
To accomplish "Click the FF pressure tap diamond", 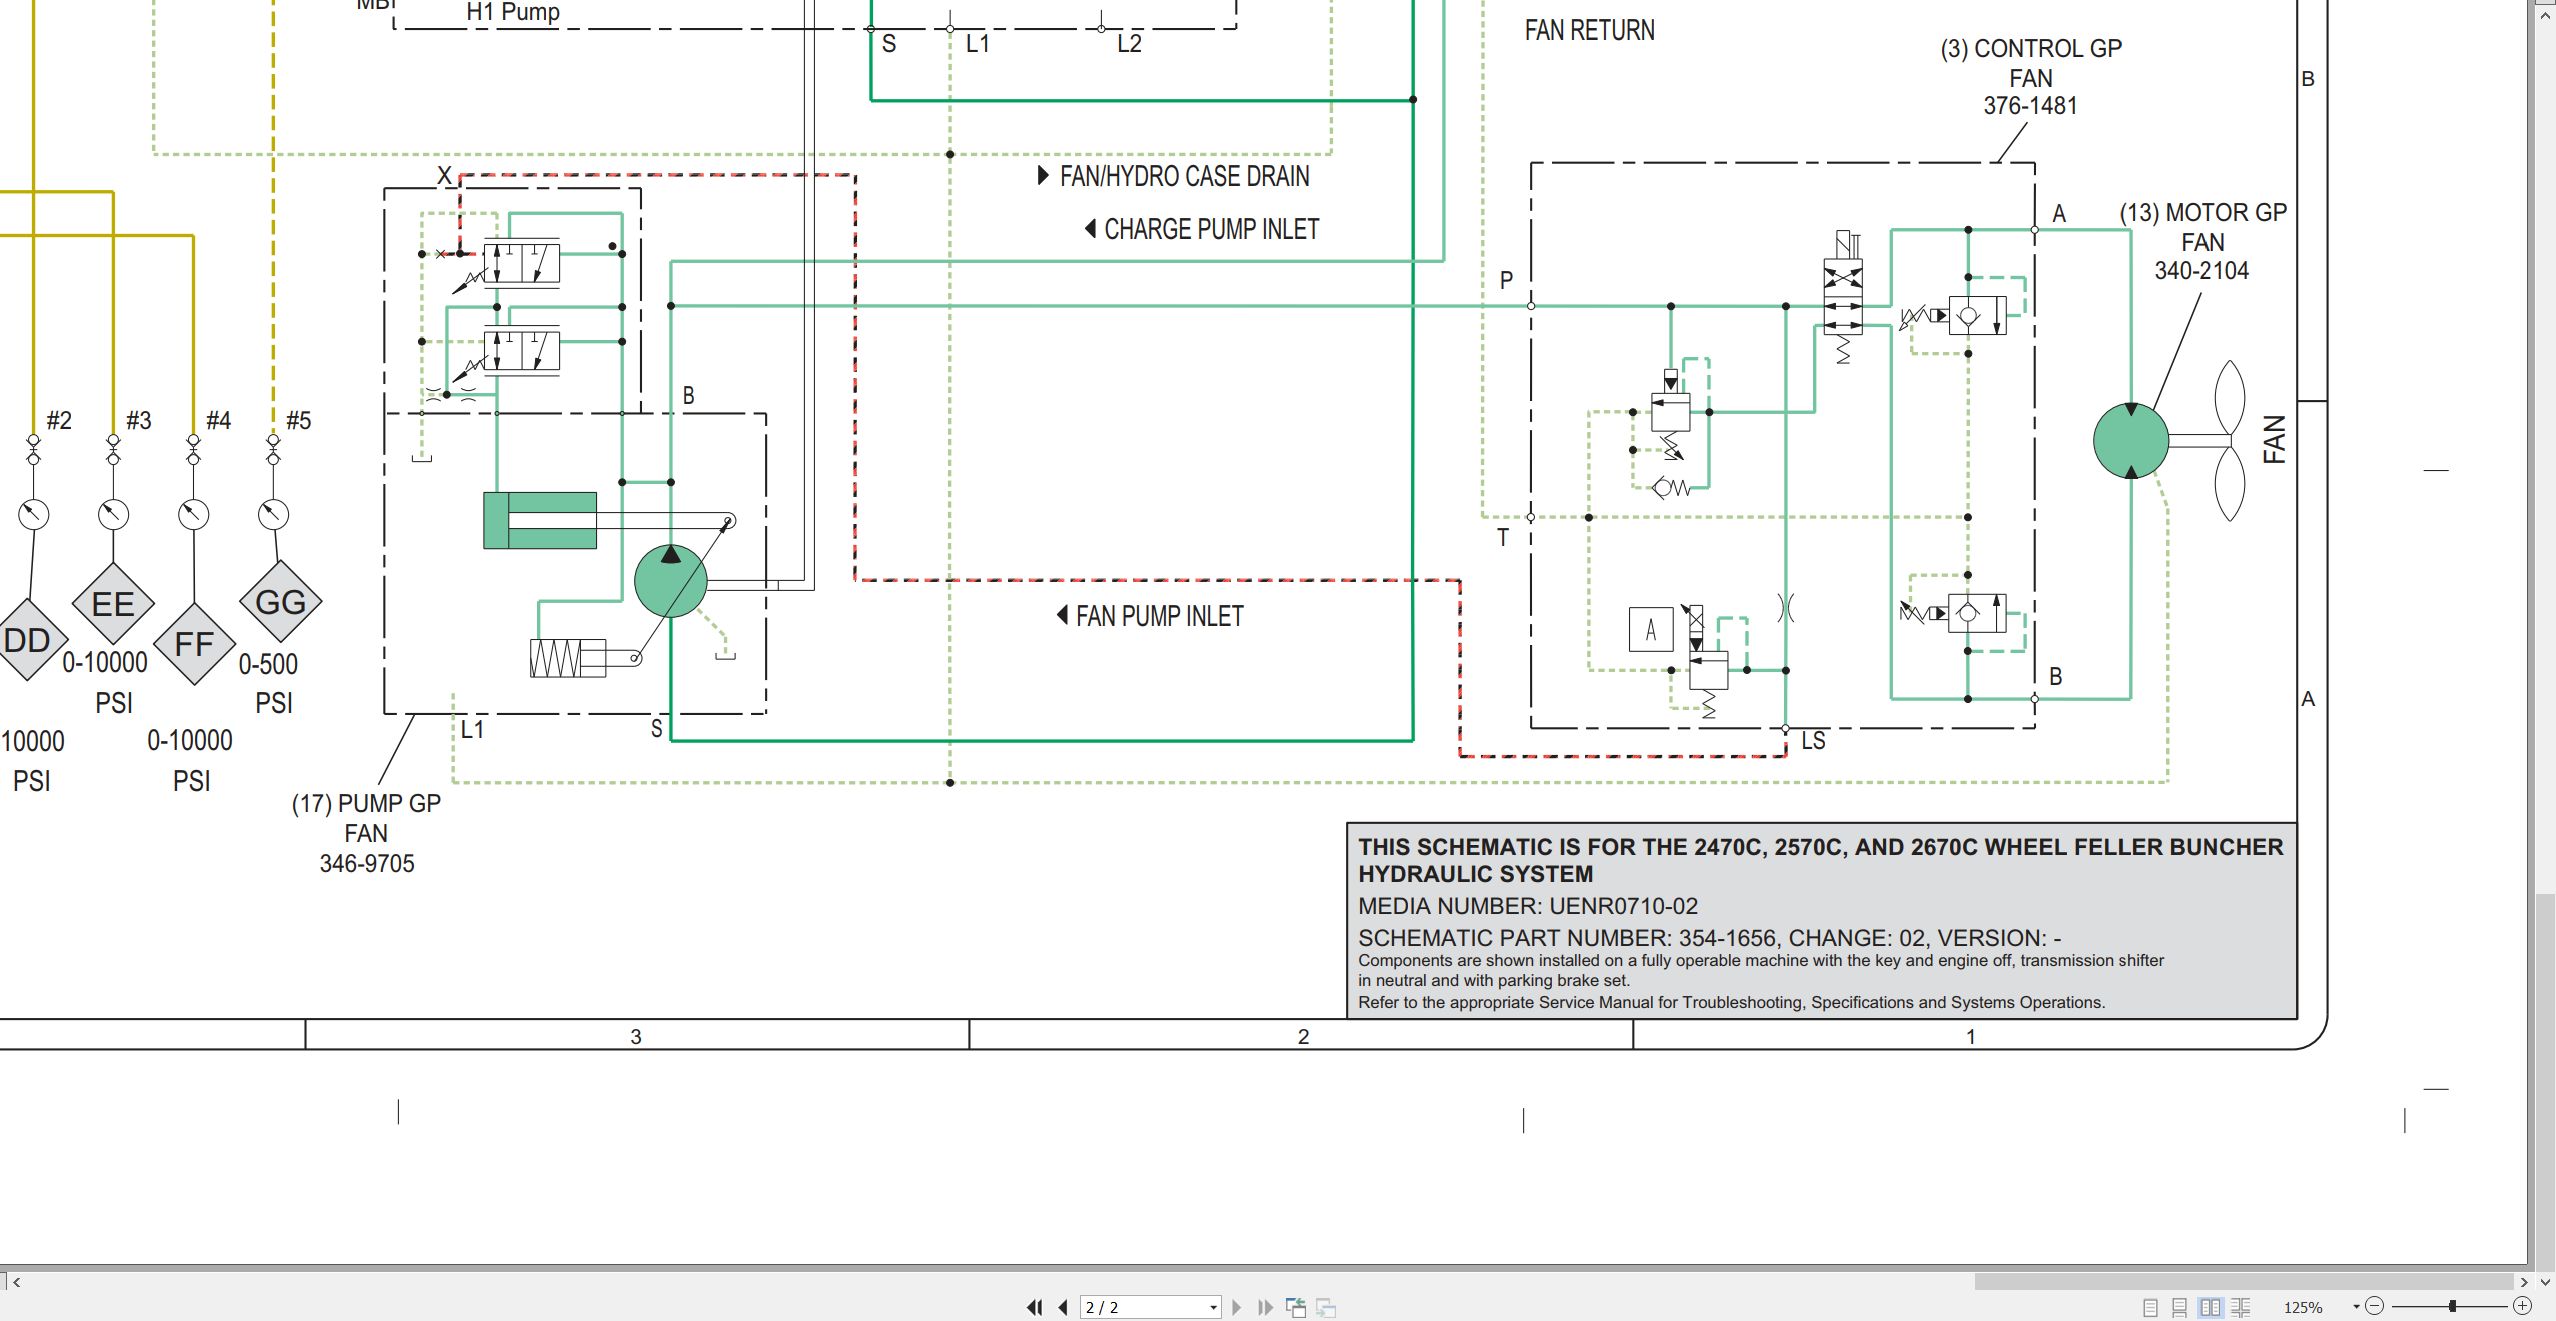I will click(194, 644).
